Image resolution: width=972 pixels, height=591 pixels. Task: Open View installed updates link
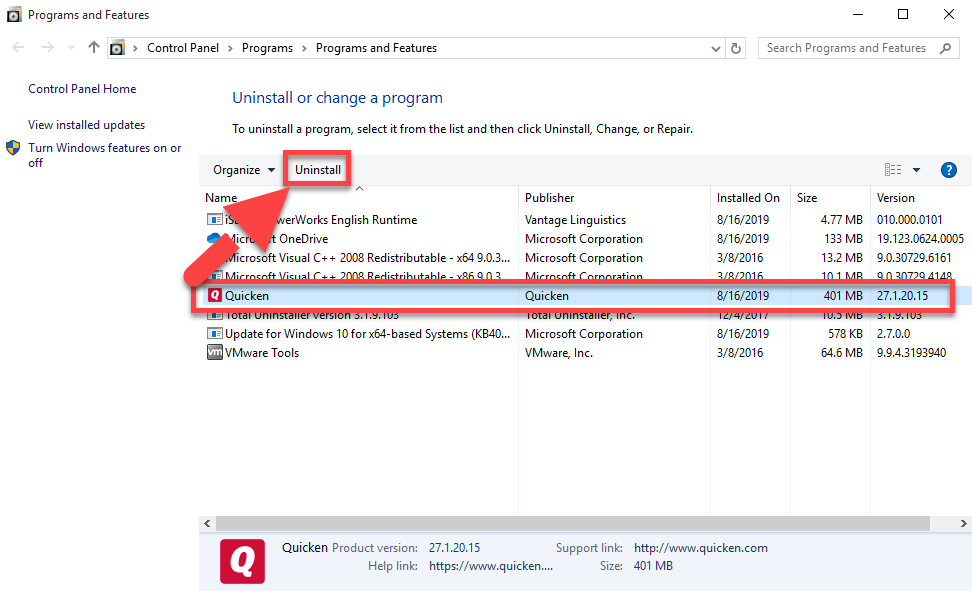click(x=86, y=125)
